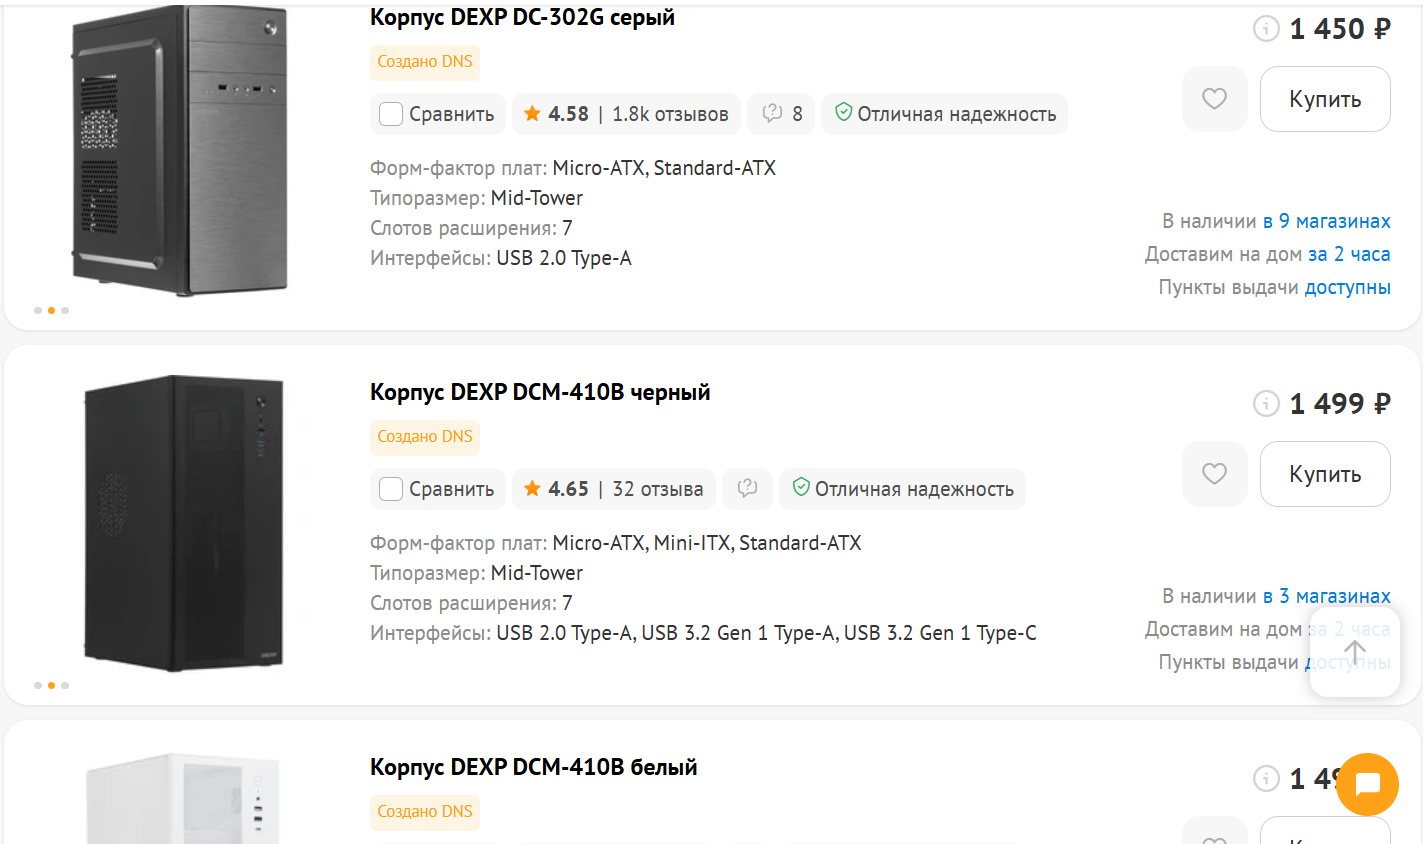Open DEXP DC-302G серый product image

[x=180, y=150]
